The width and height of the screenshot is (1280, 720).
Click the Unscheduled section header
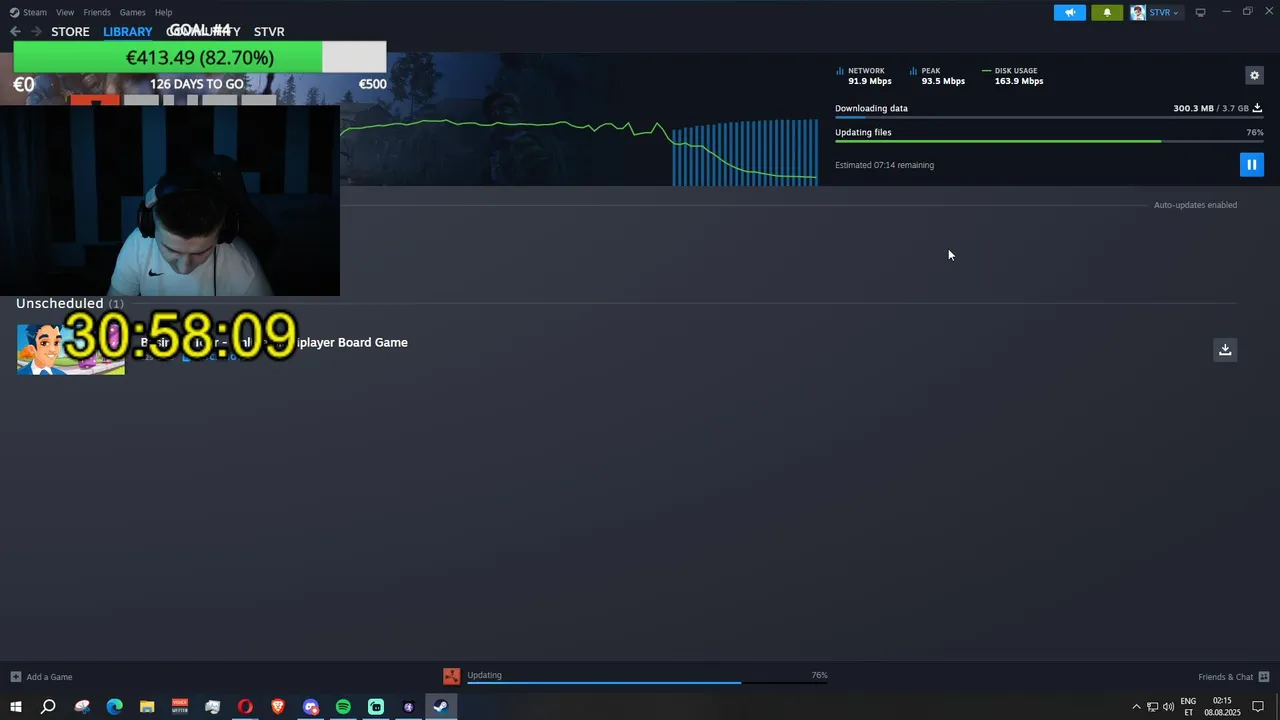click(x=70, y=303)
